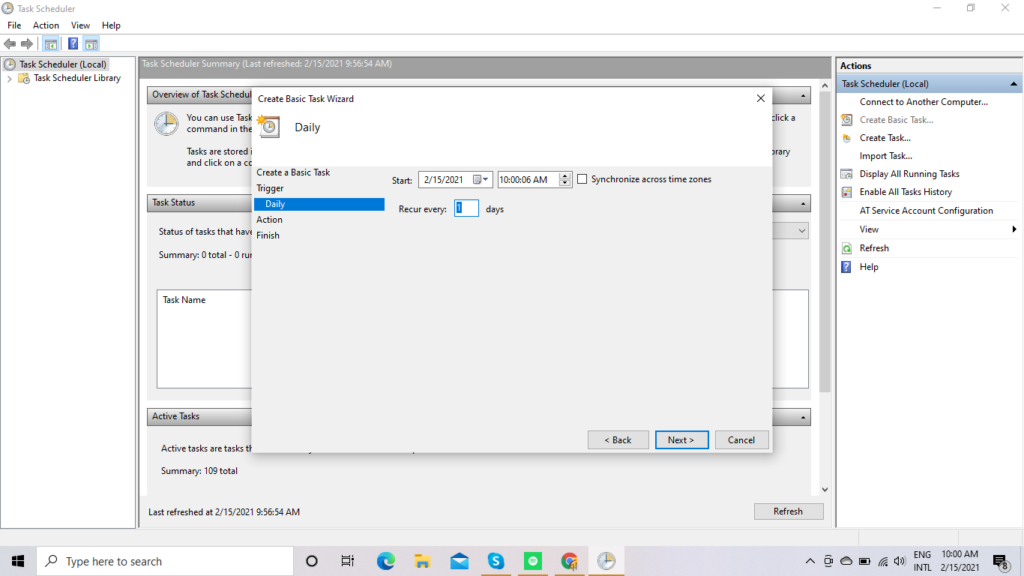The image size is (1024, 576).
Task: Click the network tray icon
Action: 882,561
